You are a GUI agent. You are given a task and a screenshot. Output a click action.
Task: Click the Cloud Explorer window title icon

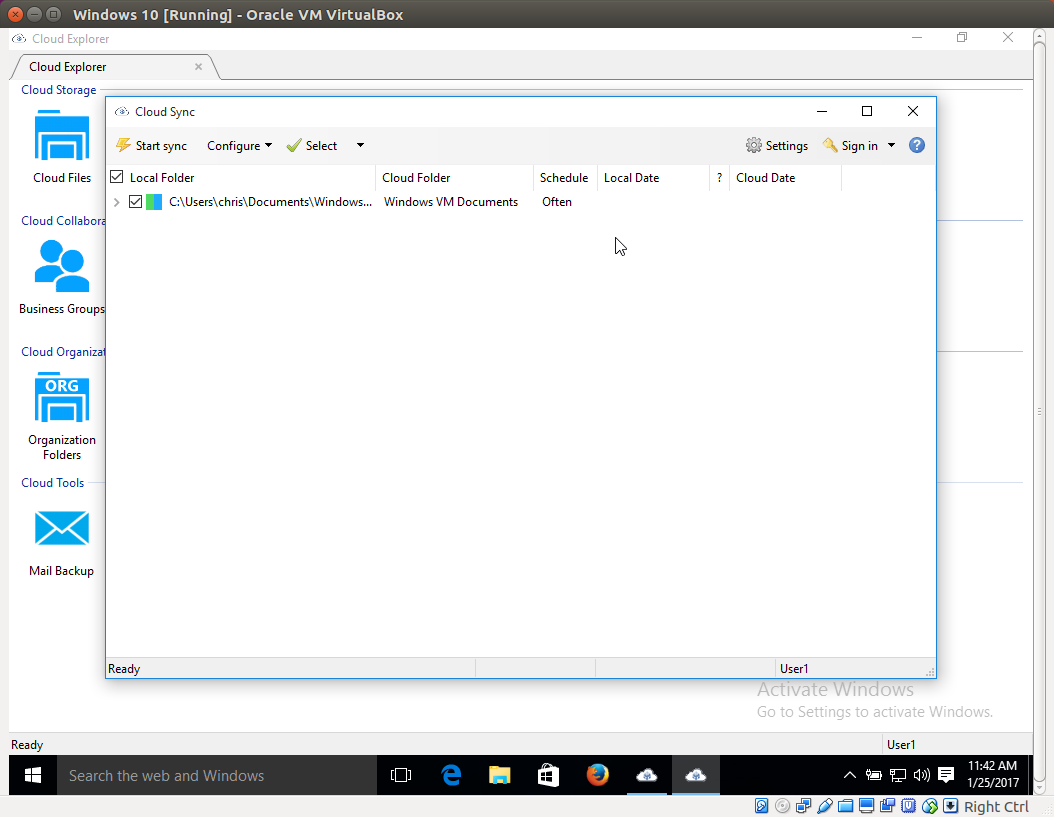coord(19,38)
